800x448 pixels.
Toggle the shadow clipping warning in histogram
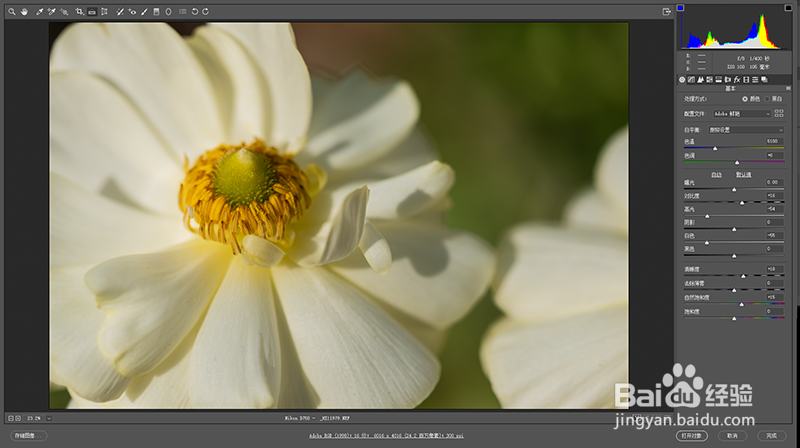[x=680, y=8]
